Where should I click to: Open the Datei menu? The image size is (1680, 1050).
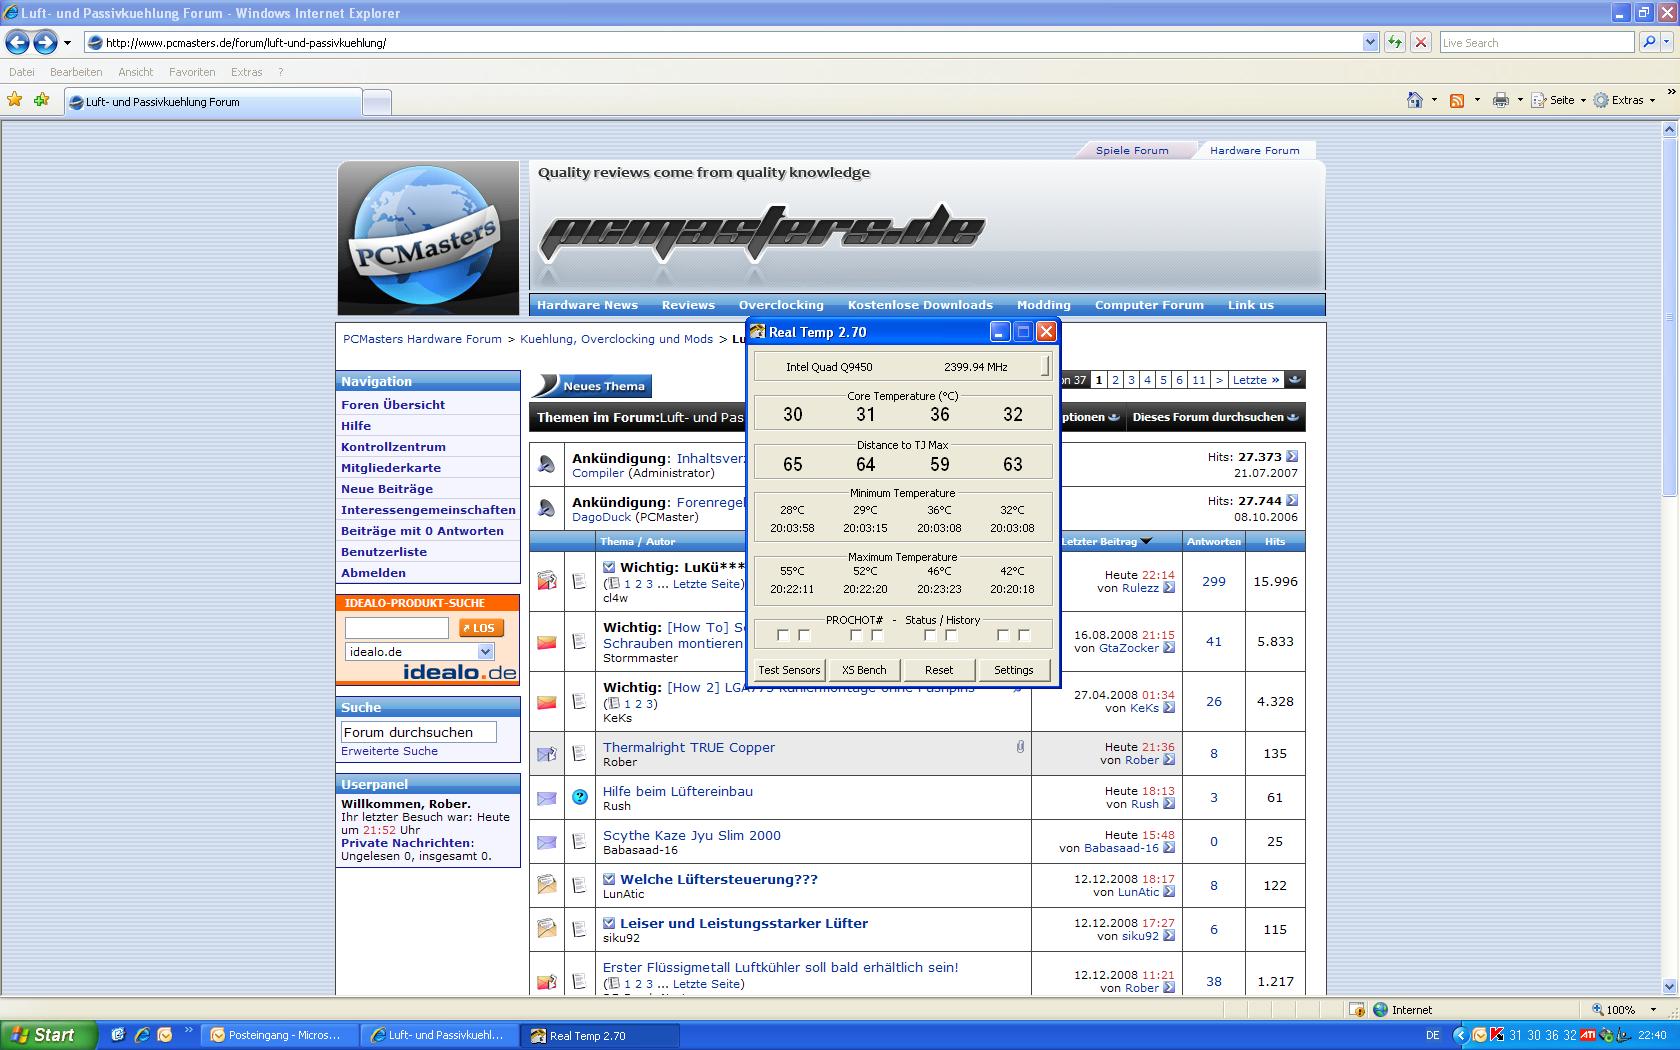pyautogui.click(x=21, y=72)
